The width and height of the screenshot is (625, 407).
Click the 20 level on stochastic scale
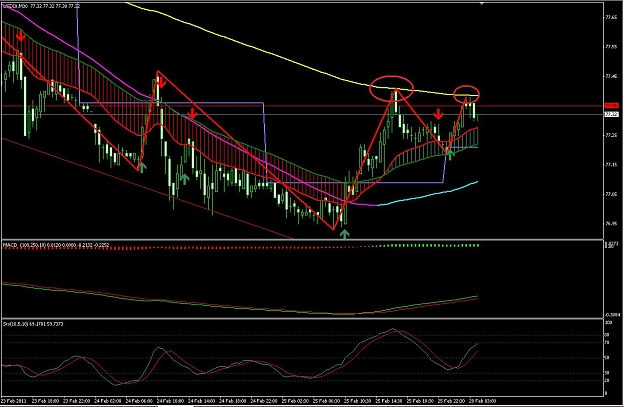point(607,381)
